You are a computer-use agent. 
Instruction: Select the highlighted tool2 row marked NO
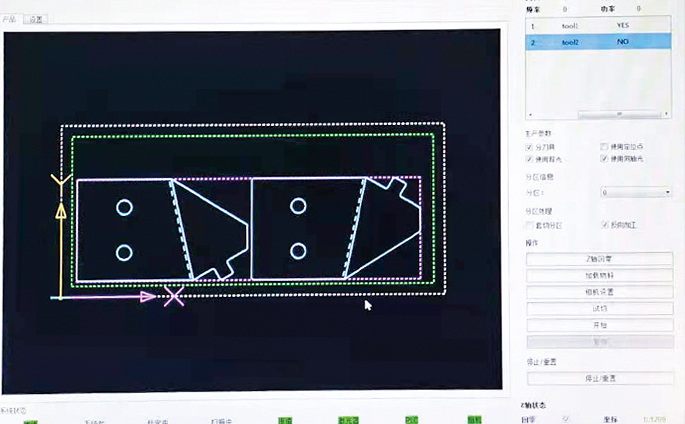[x=597, y=42]
